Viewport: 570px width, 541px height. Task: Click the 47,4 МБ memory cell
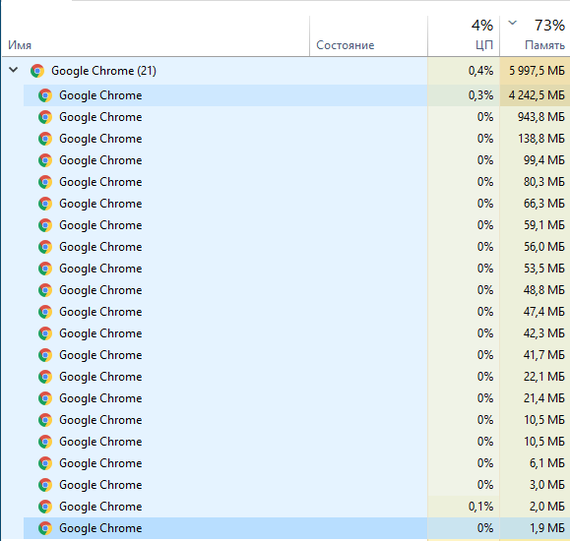click(535, 312)
